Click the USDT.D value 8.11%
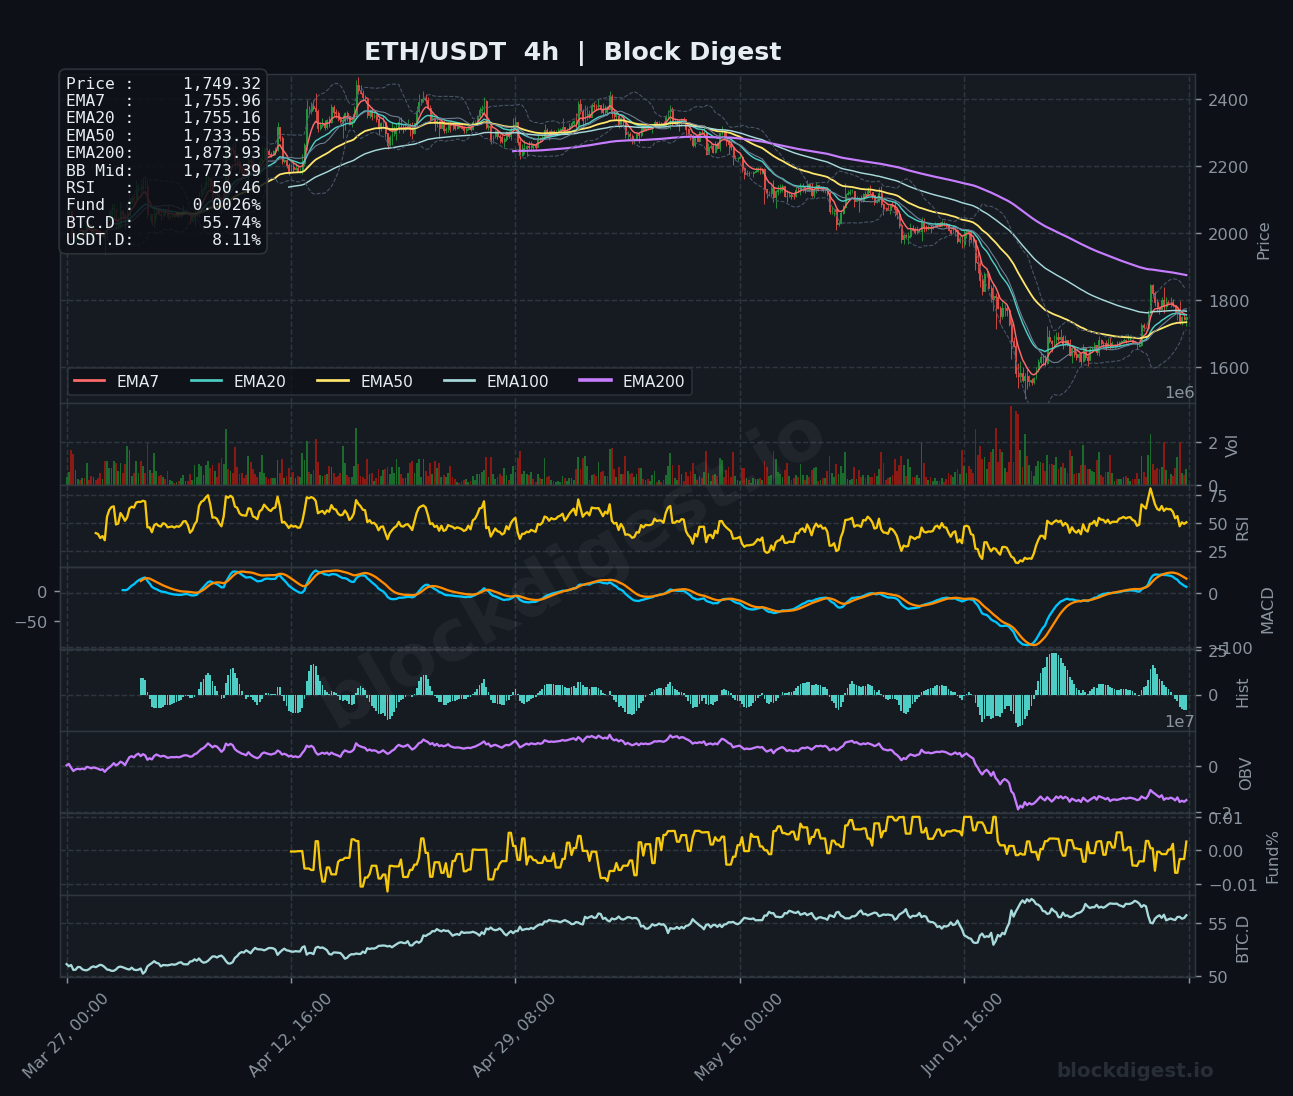The width and height of the screenshot is (1293, 1096). [x=237, y=240]
